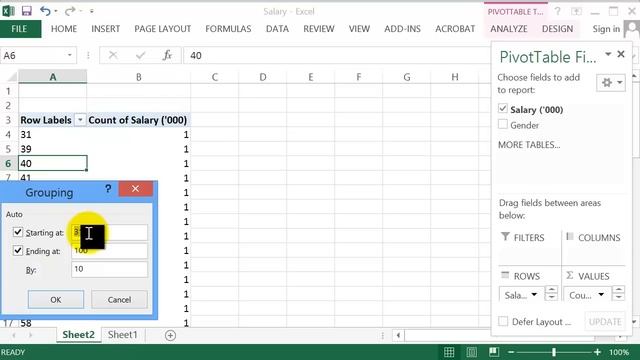
Task: Open Sala... field dropdown in ROWS area
Action: click(534, 295)
